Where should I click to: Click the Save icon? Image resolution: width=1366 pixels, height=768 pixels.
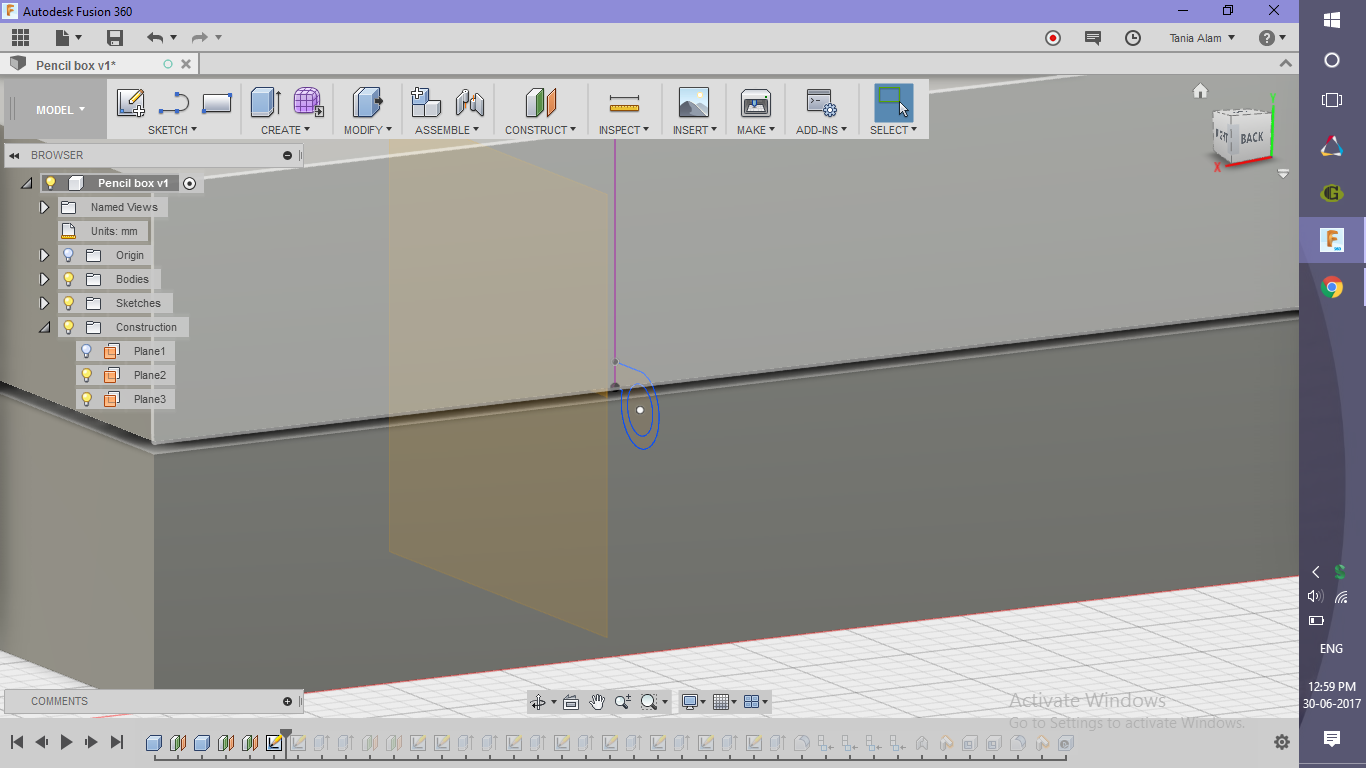point(115,38)
